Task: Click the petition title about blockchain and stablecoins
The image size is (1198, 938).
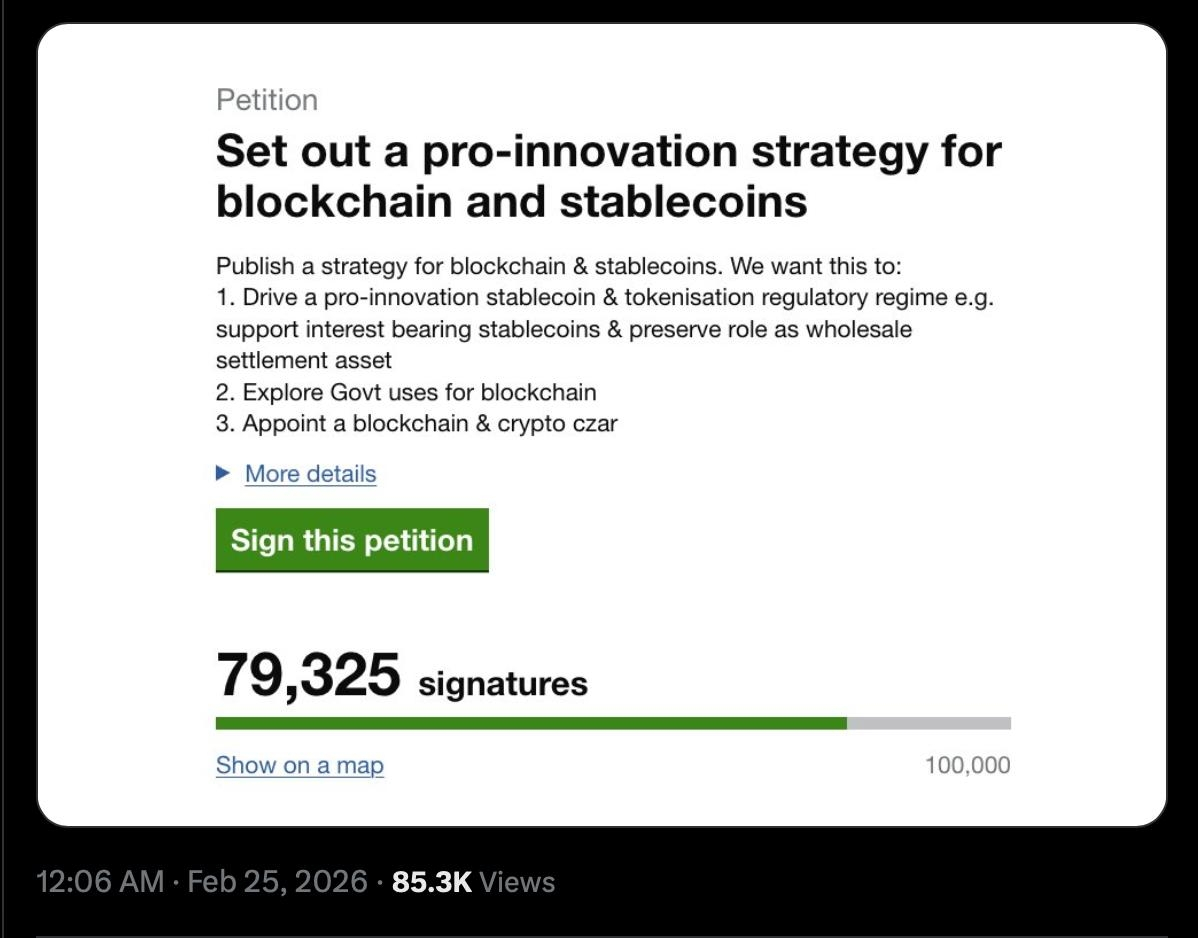Action: point(608,176)
